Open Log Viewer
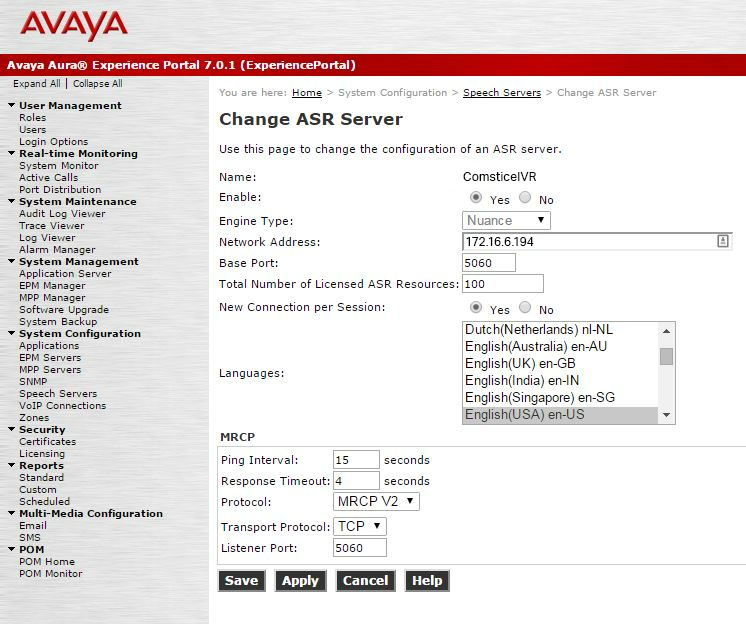Screen dimensions: 746x624 click(x=47, y=237)
